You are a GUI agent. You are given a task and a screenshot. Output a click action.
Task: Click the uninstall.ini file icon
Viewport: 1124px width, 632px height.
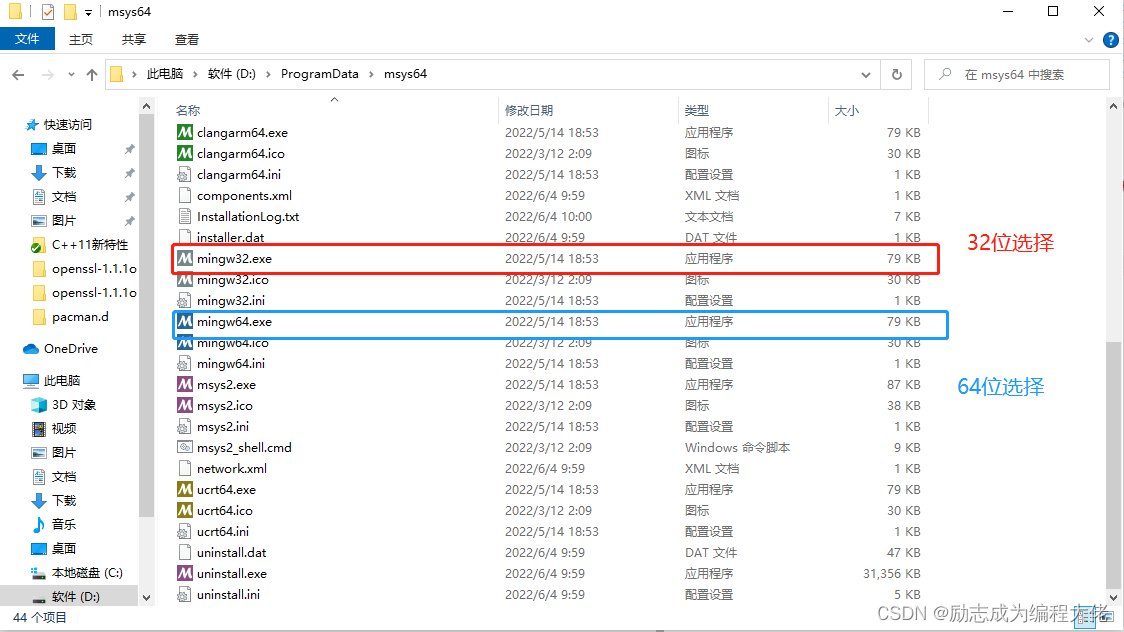pyautogui.click(x=185, y=595)
